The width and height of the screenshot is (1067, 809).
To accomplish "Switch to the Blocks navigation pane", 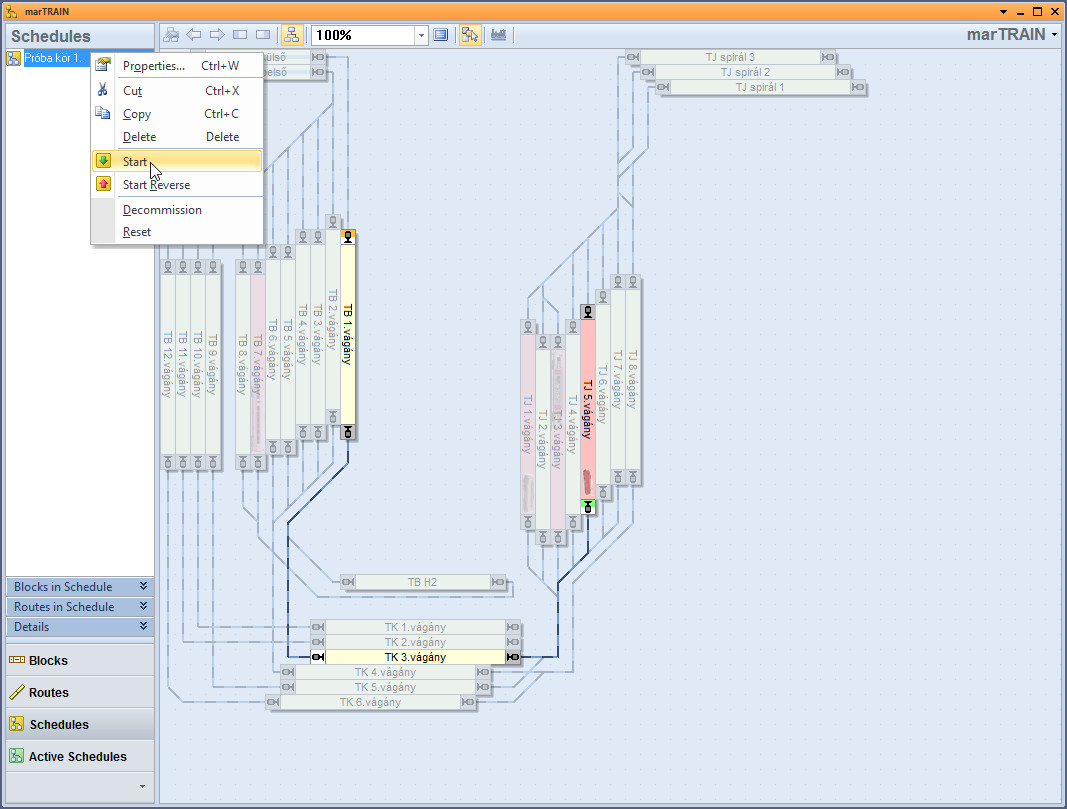I will (x=48, y=661).
